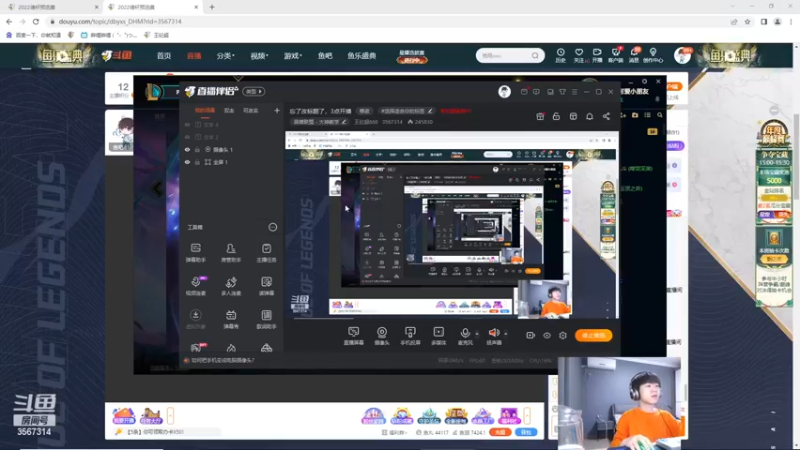This screenshot has height=450, width=800.
Task: Click the 麦克风 microphone icon
Action: 465,333
